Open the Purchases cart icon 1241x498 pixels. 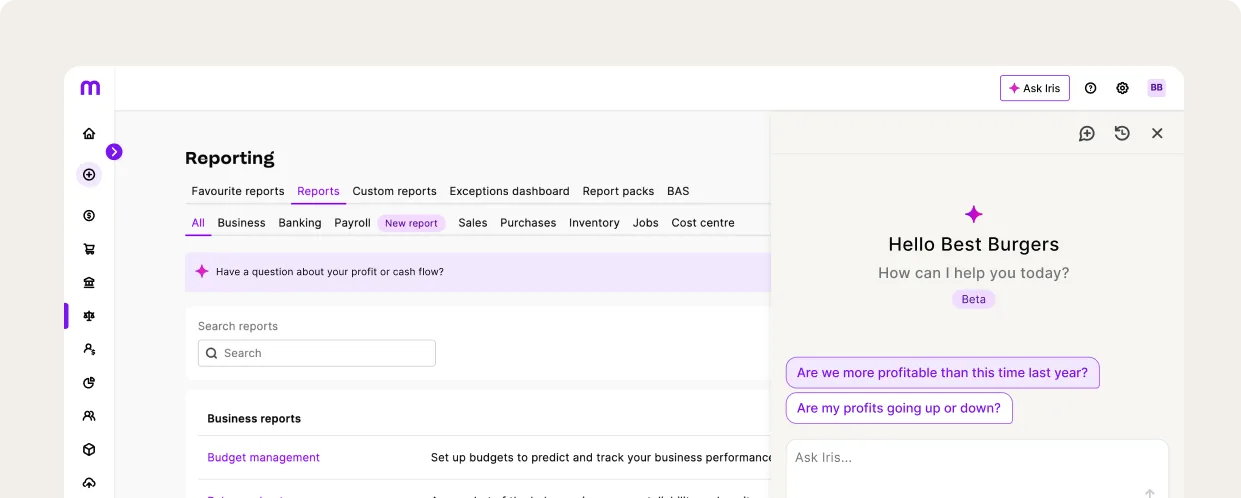coord(89,249)
